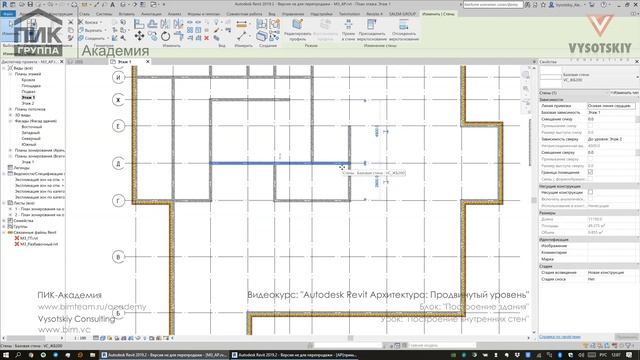The height and width of the screenshot is (360, 640).
Task: Select Кровля floor plan in browser
Action: point(28,80)
